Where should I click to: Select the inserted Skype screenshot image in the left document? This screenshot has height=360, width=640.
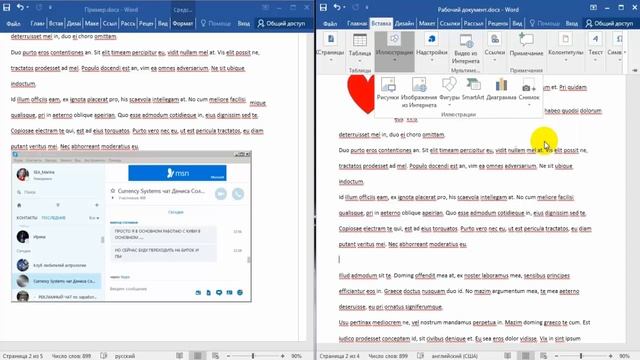tap(131, 227)
